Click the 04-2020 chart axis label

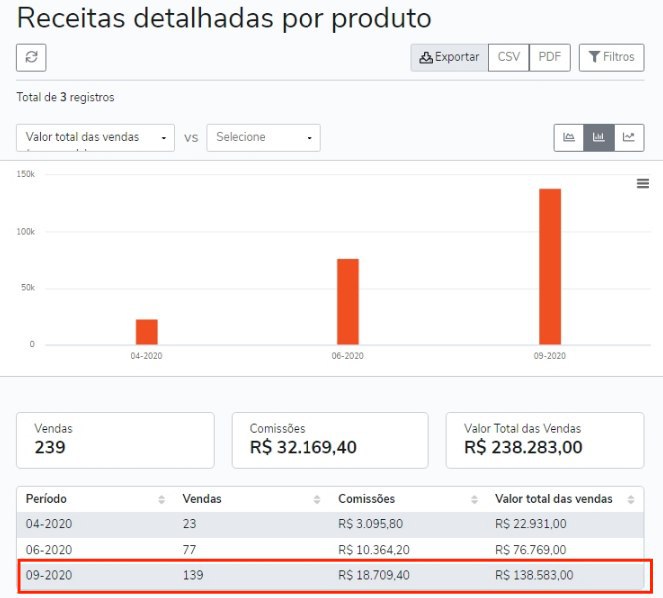pos(146,356)
